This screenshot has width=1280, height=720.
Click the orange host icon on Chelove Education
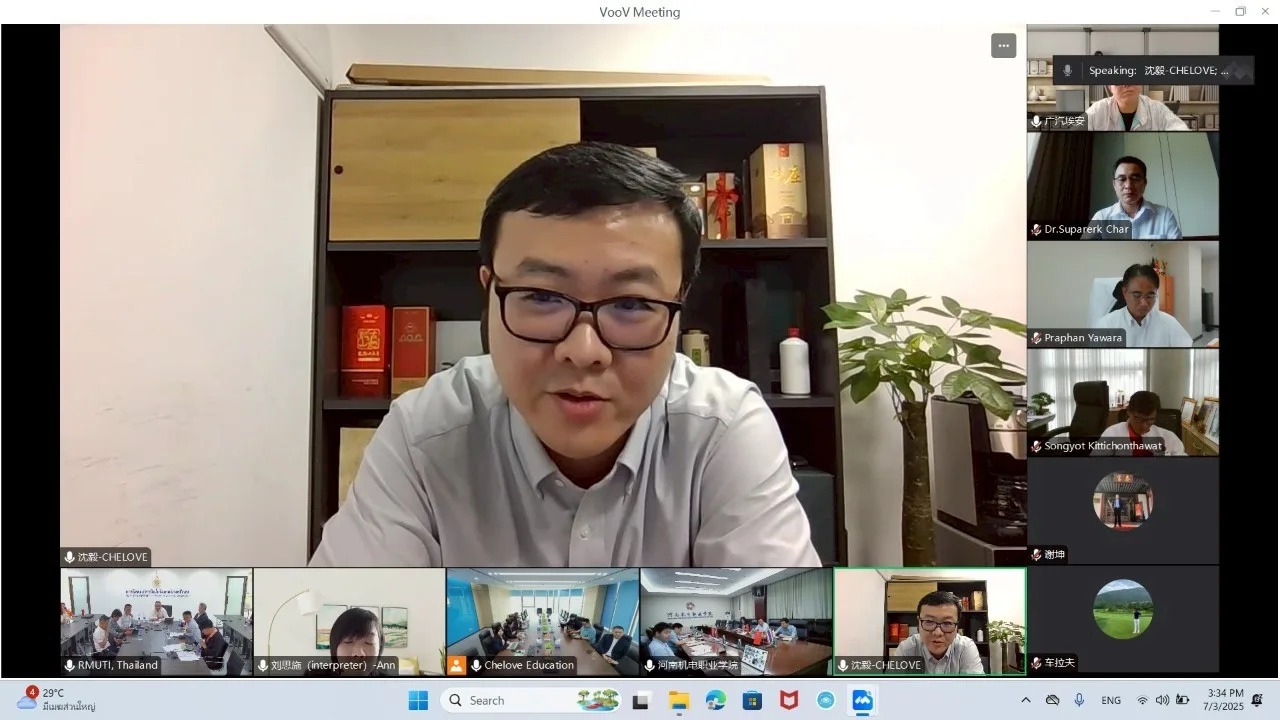(x=457, y=665)
